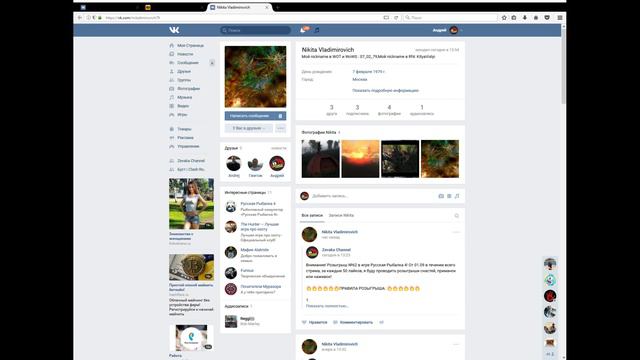Image resolution: width=640 pixels, height=360 pixels.
Task: Click Firefox back arrow button
Action: [x=80, y=18]
